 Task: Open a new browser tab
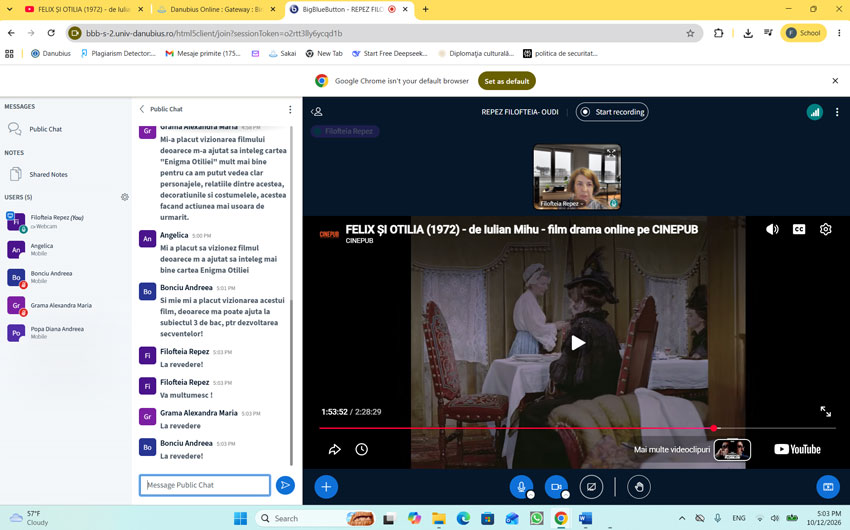(x=426, y=9)
